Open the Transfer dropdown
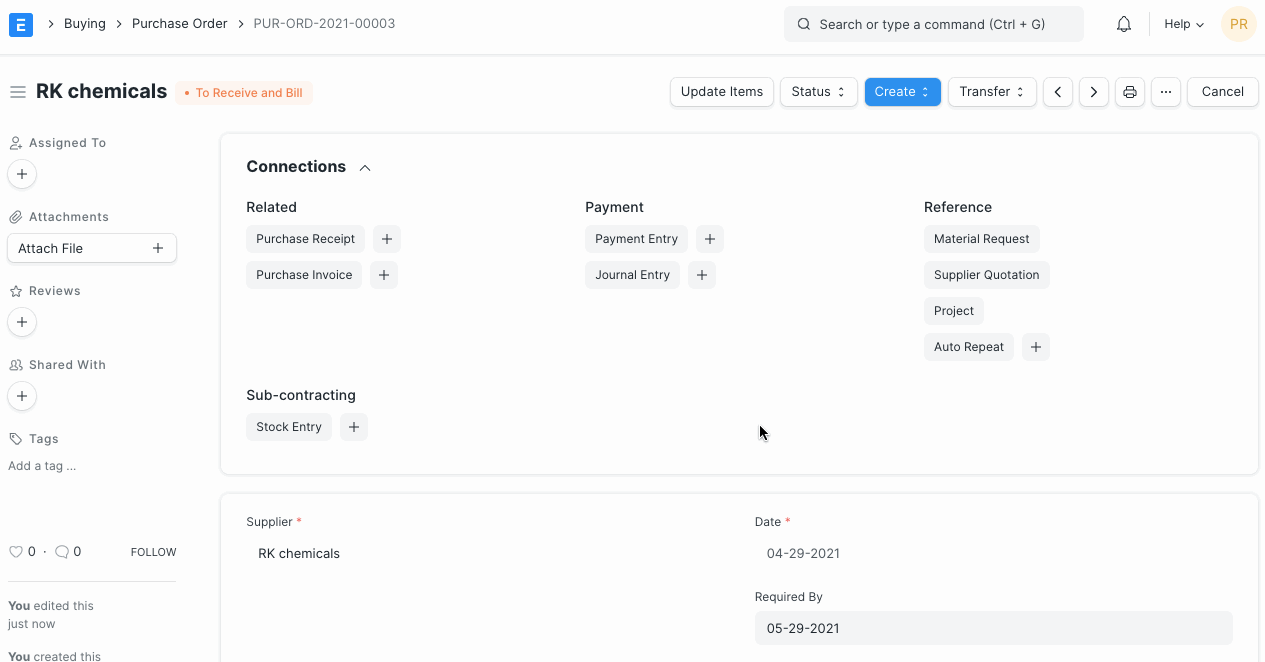1265x662 pixels. pyautogui.click(x=991, y=91)
